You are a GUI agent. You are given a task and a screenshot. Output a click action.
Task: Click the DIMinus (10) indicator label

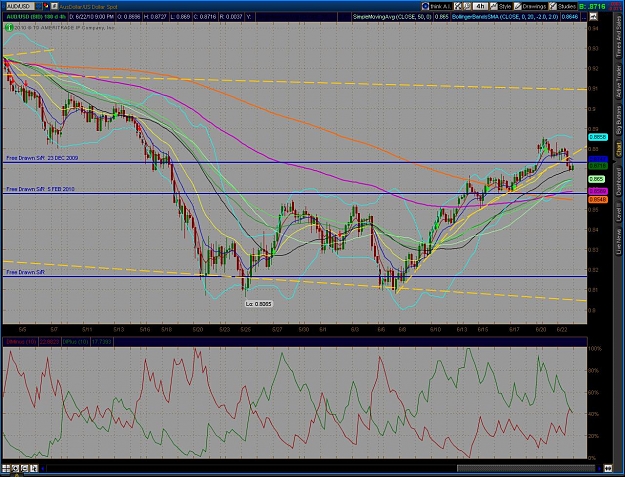(x=21, y=342)
